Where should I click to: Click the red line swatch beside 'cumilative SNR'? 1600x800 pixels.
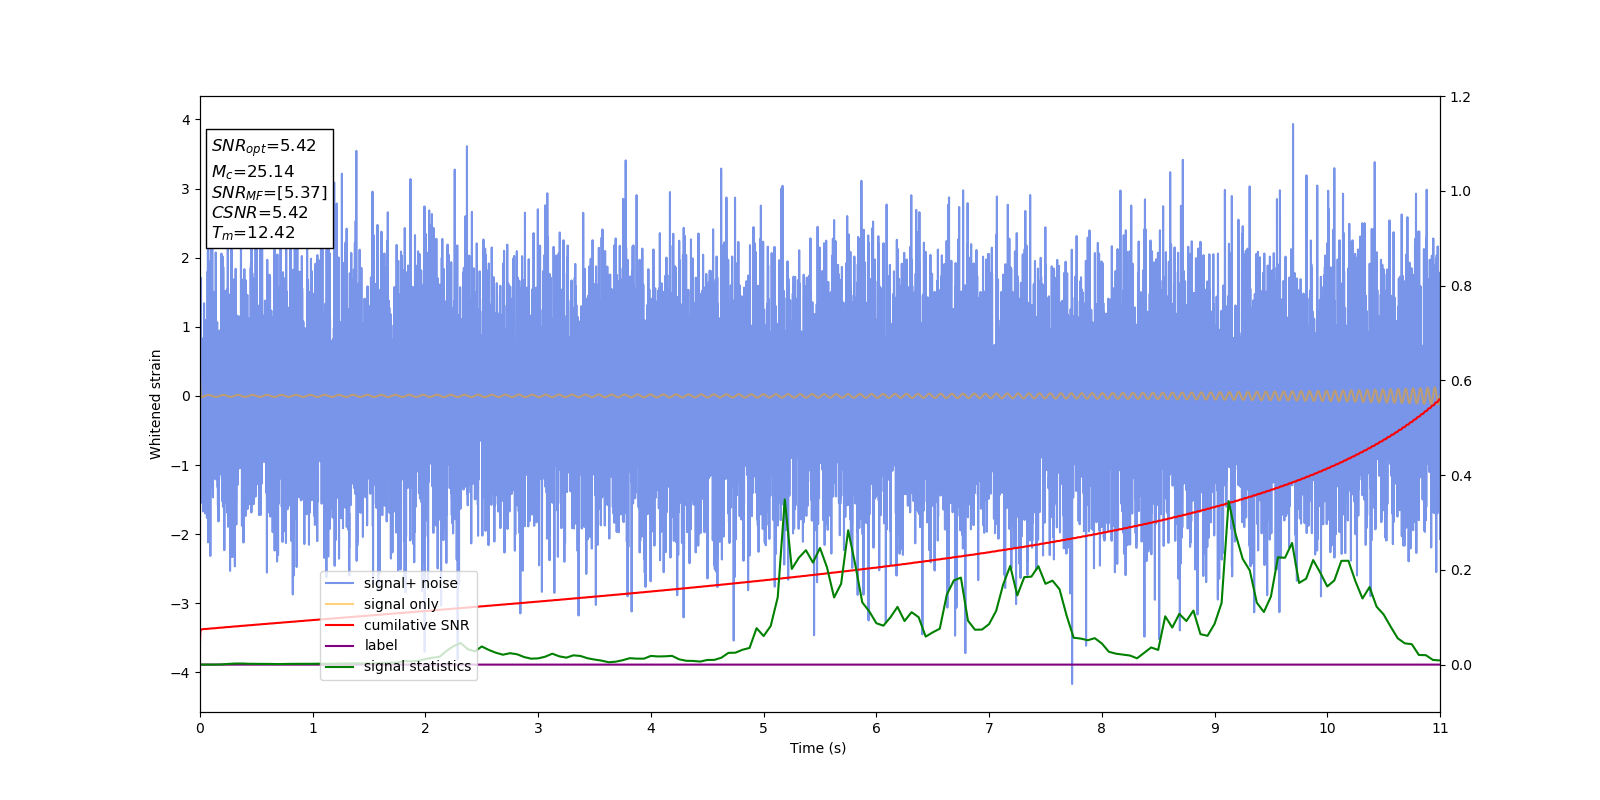tap(340, 625)
